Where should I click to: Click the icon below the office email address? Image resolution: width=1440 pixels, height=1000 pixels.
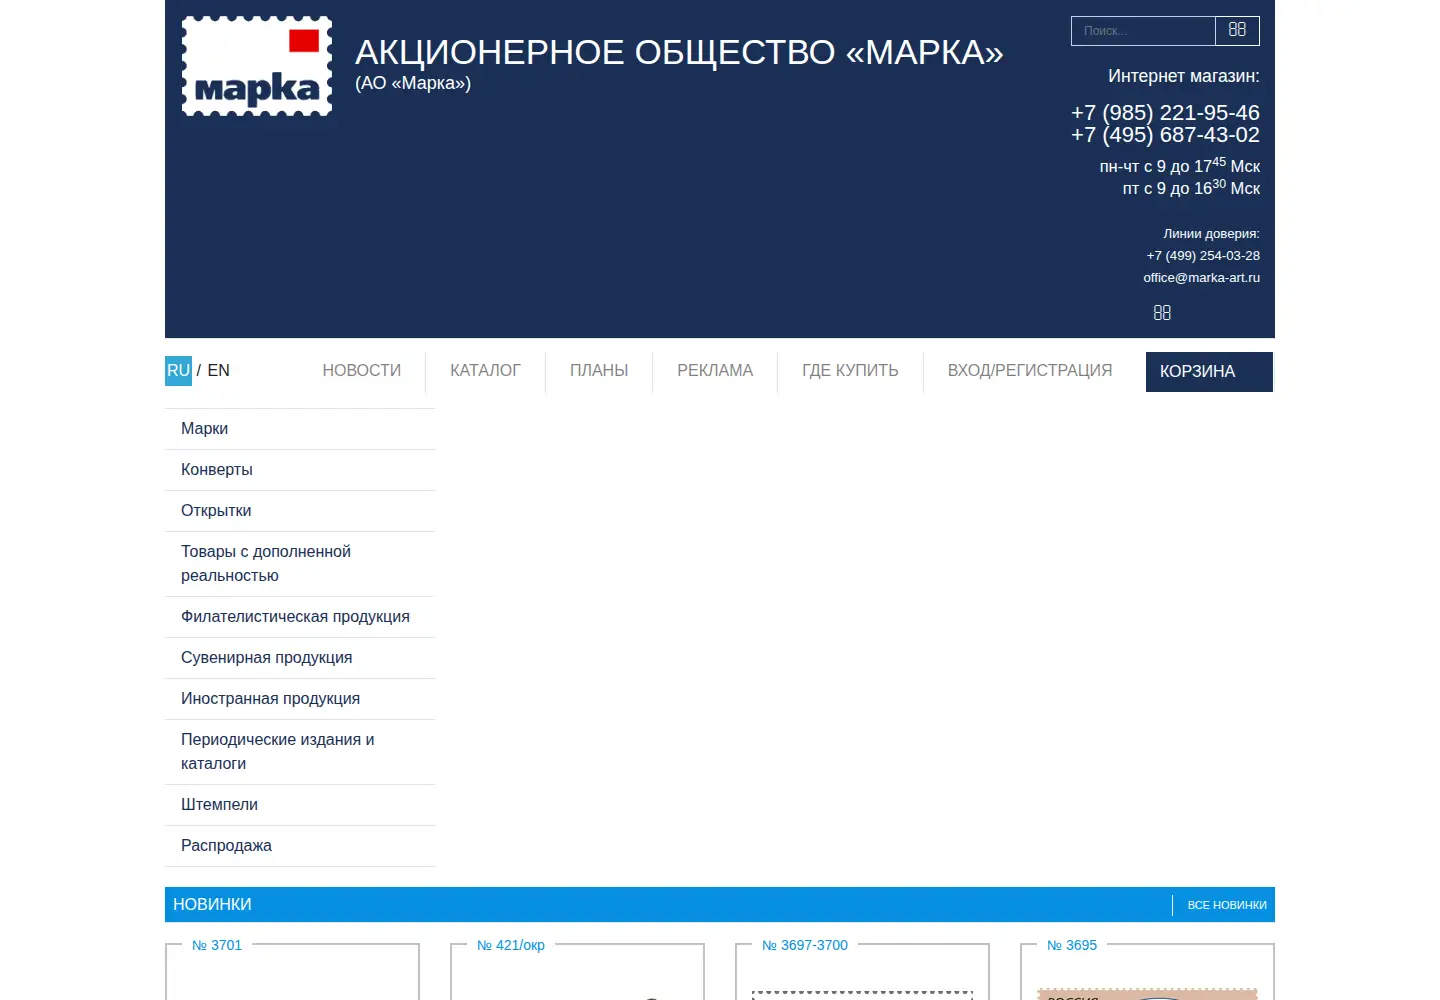coord(1162,313)
